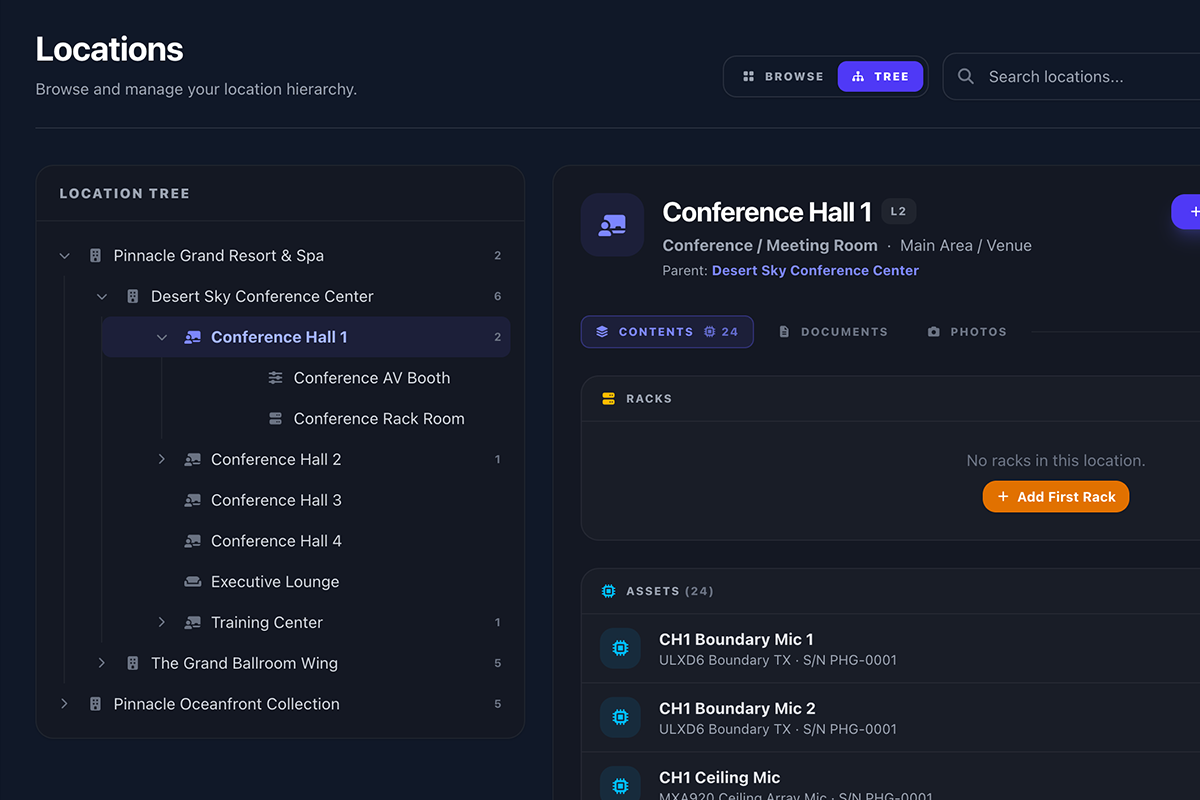The image size is (1200, 800).
Task: Click the CH1 Boundary Mic 1 chip icon
Action: [620, 649]
